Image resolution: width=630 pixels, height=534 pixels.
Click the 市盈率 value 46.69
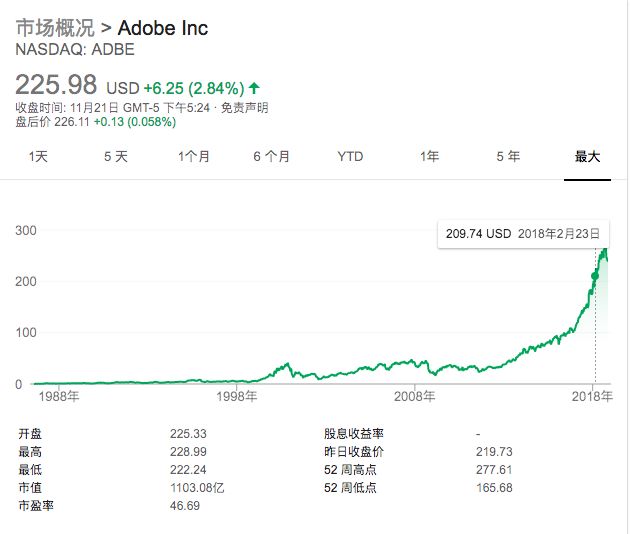tap(188, 507)
